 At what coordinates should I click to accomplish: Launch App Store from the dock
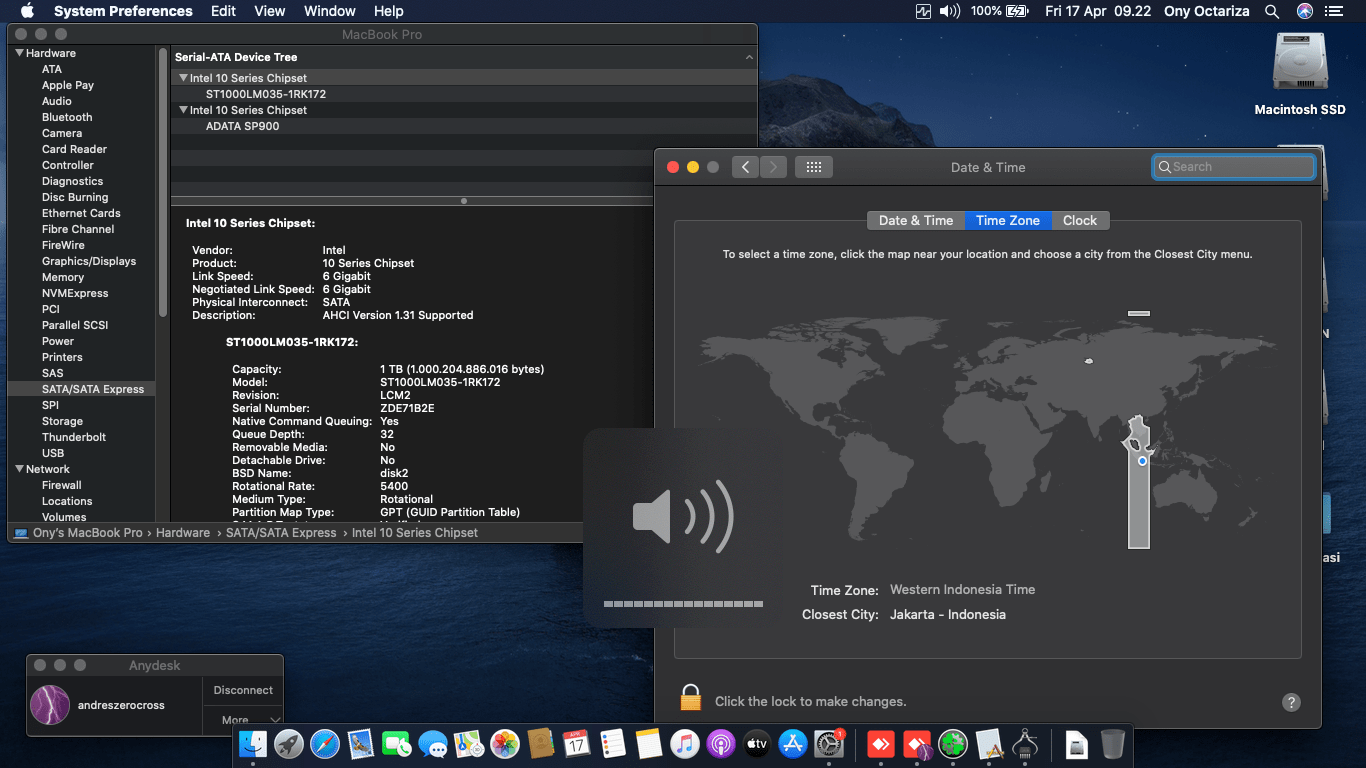point(792,744)
